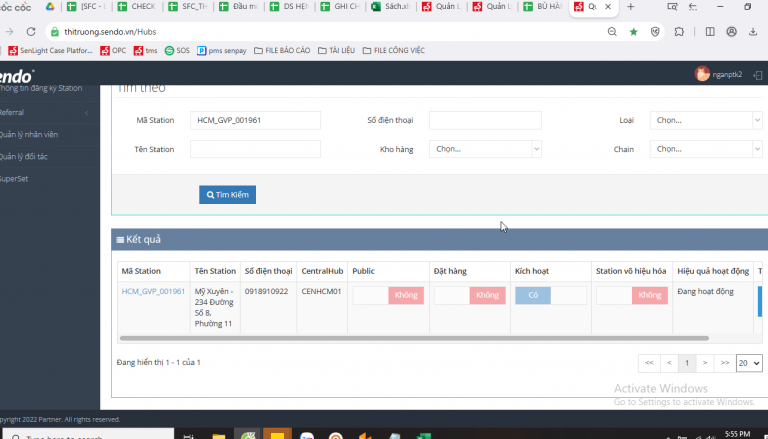Screen dimensions: 768x439
Task: Open the Kho hàng dropdown
Action: point(485,149)
